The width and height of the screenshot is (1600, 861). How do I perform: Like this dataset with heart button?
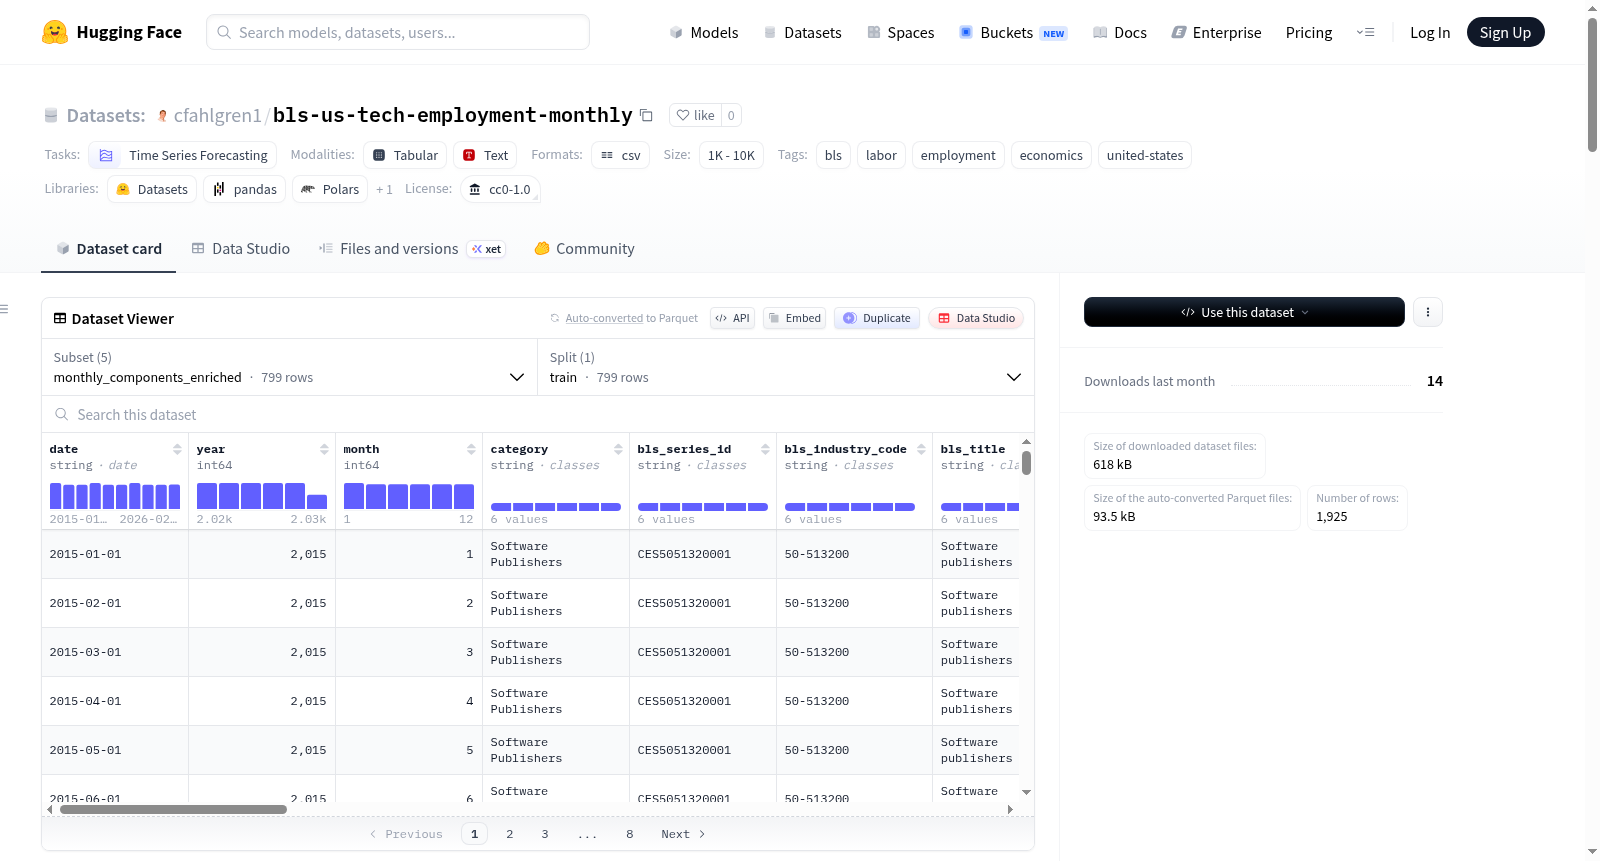696,115
